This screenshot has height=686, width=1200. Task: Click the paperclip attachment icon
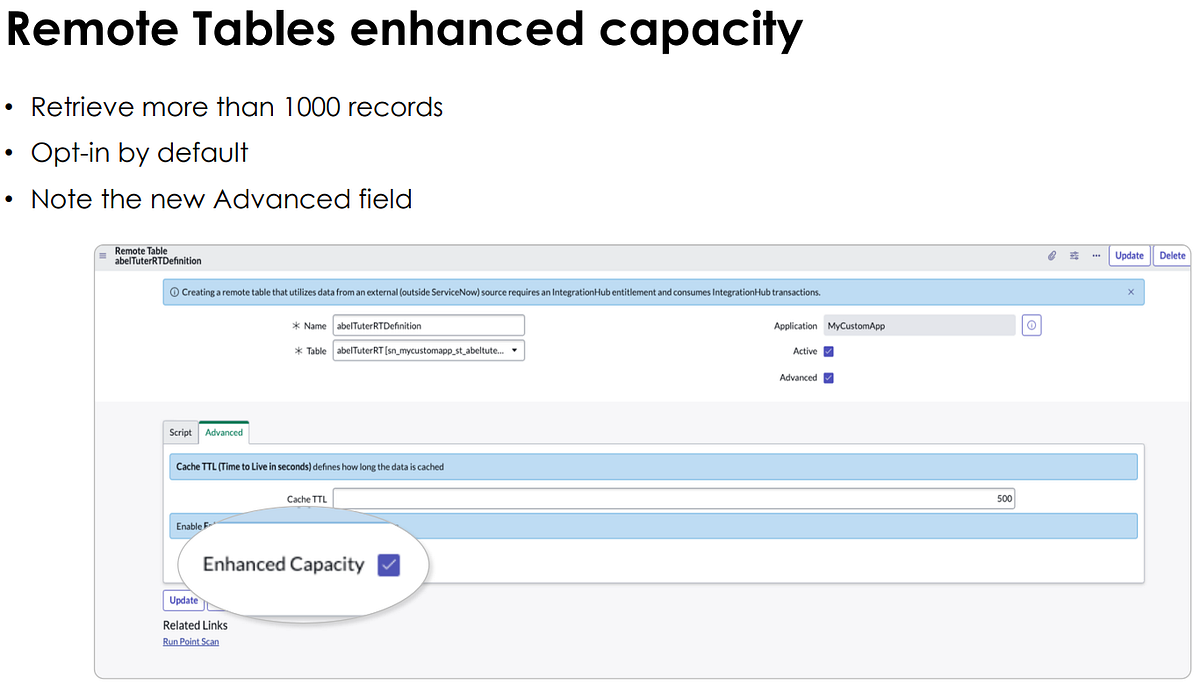1051,255
